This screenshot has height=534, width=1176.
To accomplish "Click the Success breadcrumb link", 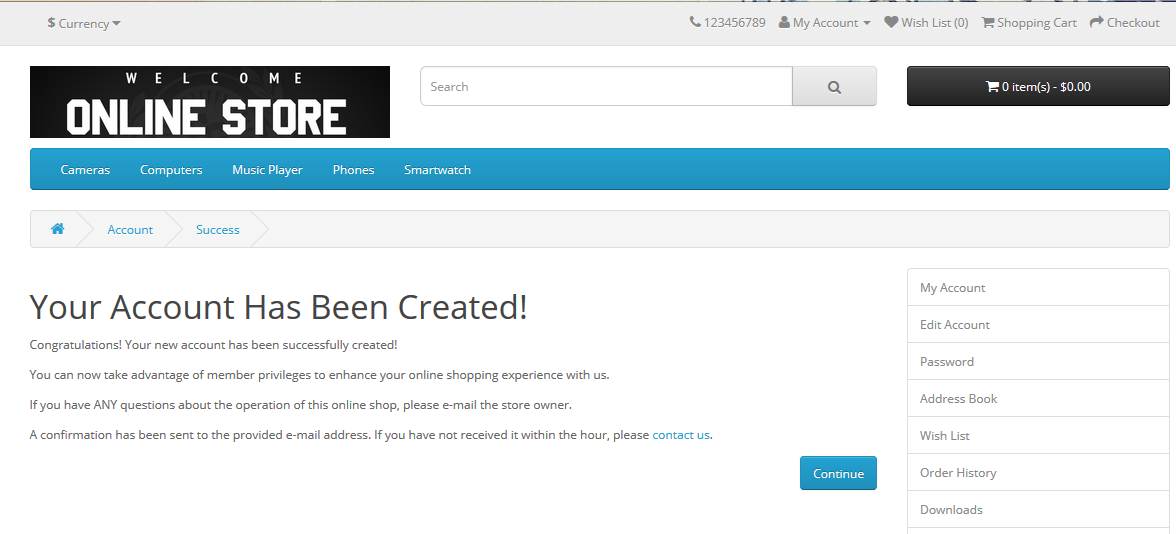I will coord(218,230).
